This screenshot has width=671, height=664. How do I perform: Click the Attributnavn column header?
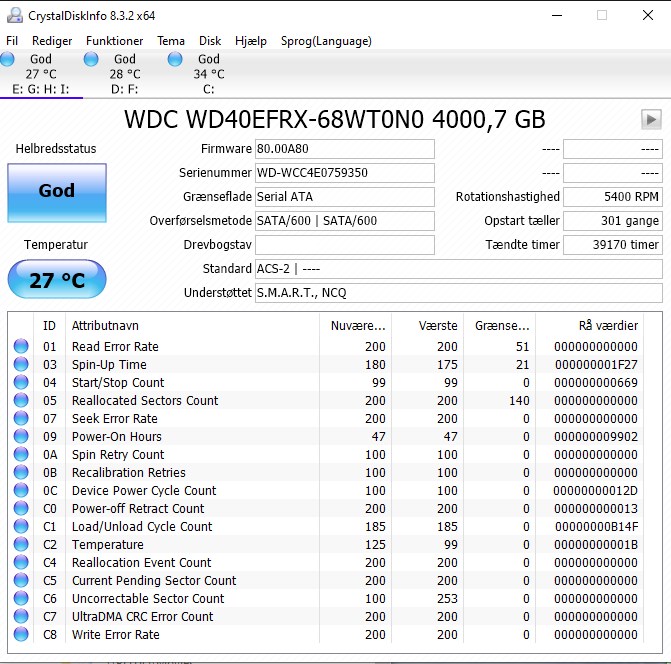coord(192,326)
